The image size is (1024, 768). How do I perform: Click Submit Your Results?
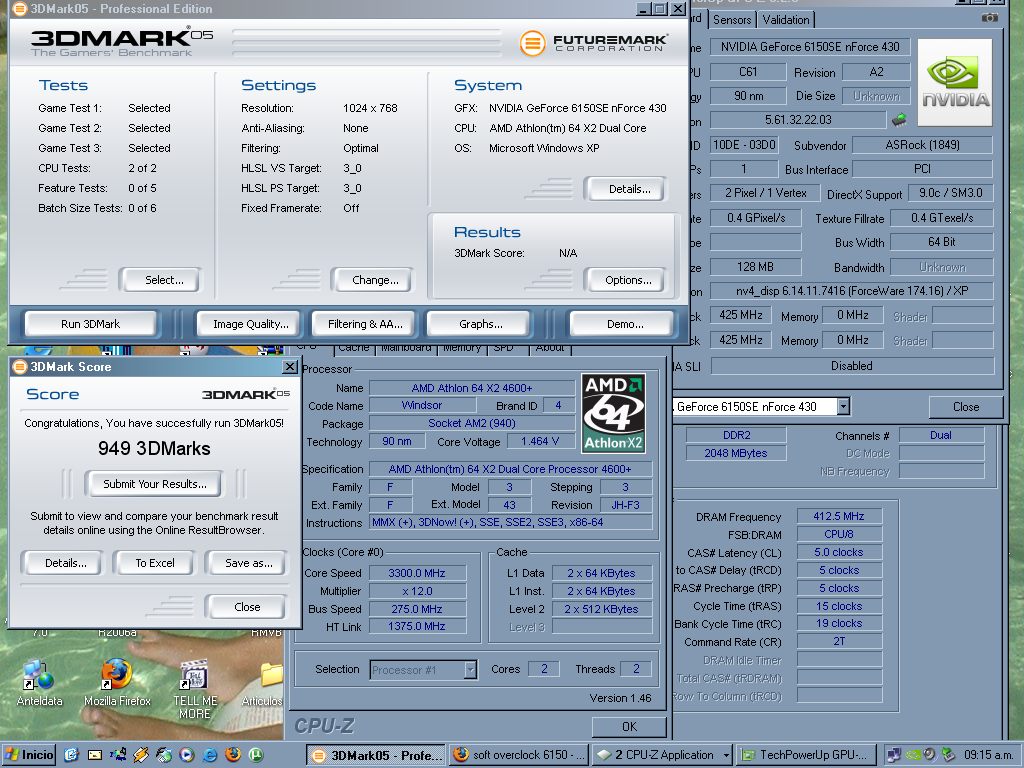(155, 484)
